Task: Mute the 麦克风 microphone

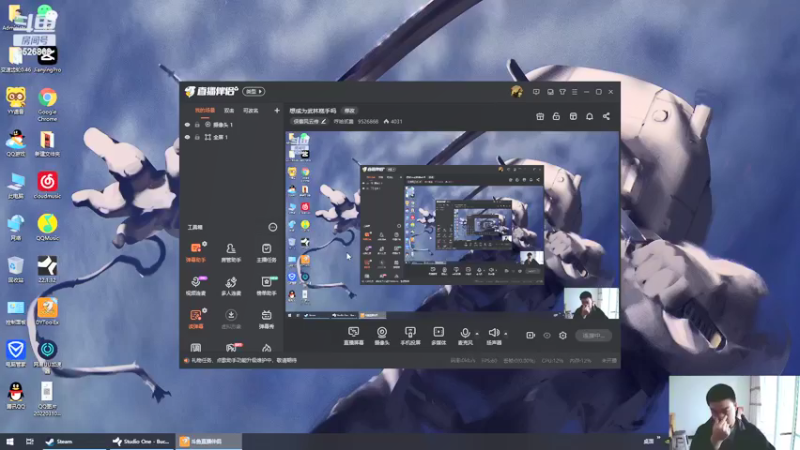Action: [465, 336]
